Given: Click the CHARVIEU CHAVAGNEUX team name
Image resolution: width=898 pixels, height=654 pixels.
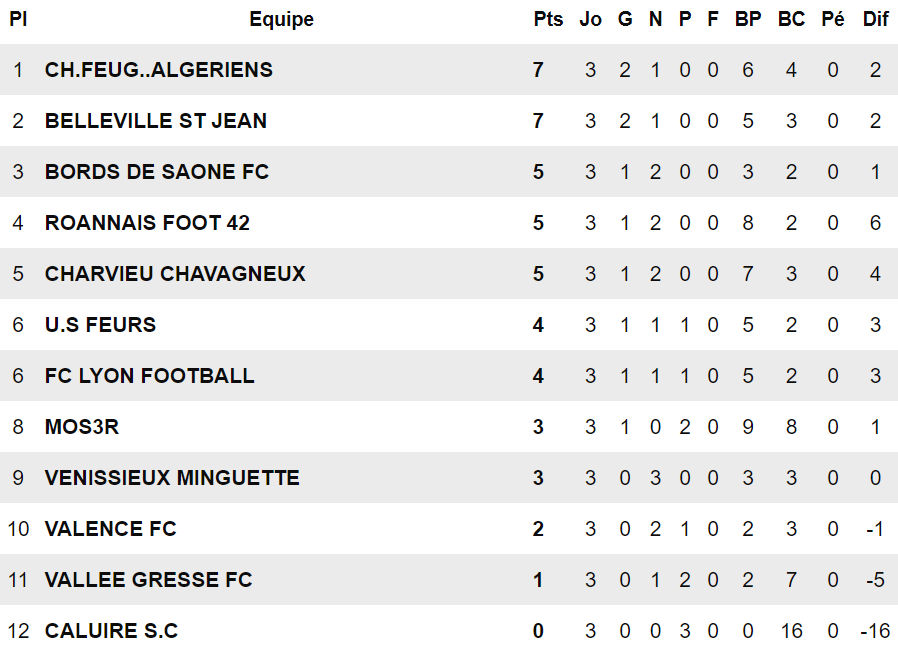Looking at the screenshot, I should tap(175, 274).
